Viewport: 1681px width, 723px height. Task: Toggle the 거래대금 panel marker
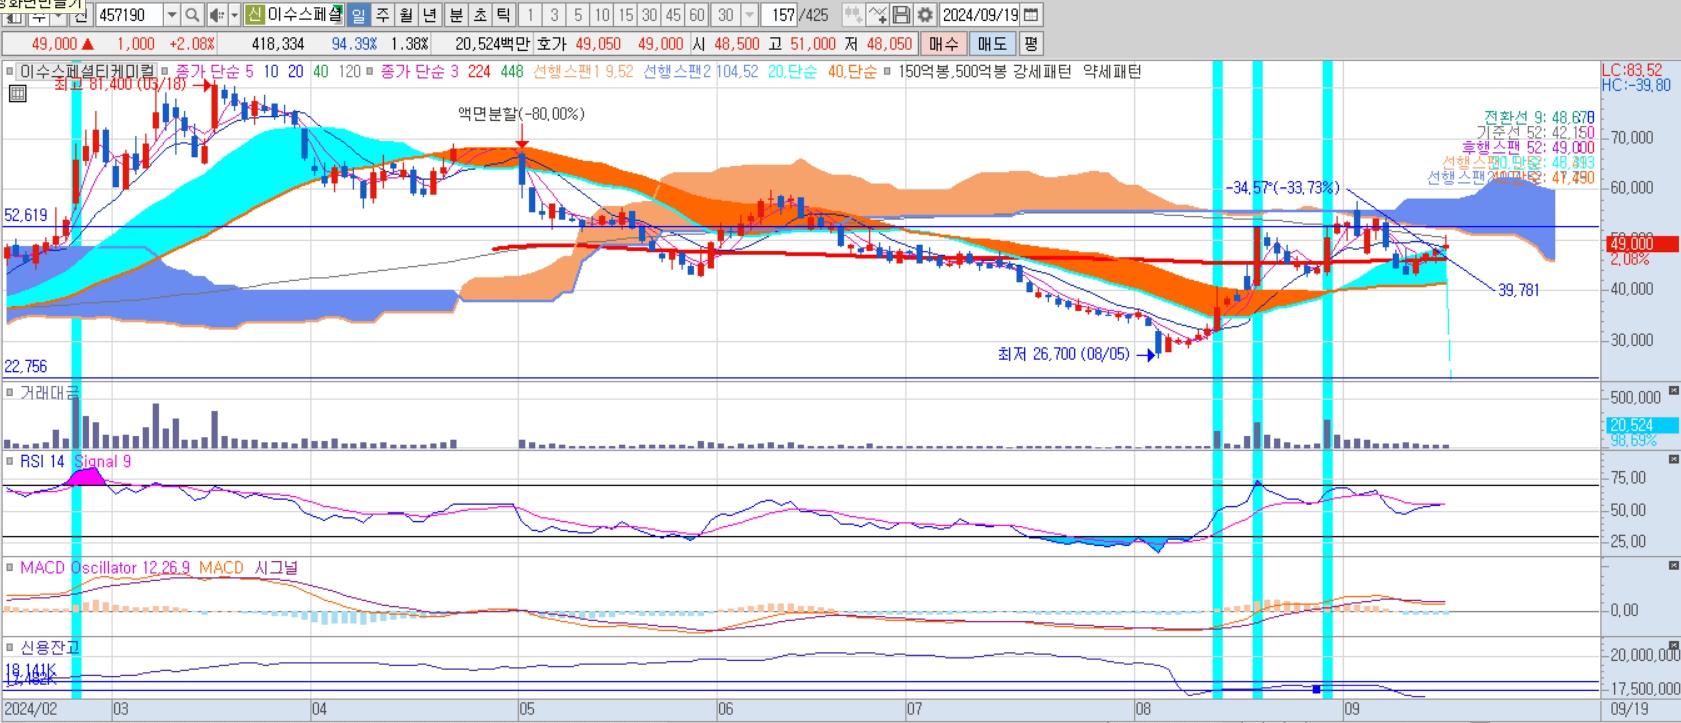(x=10, y=393)
